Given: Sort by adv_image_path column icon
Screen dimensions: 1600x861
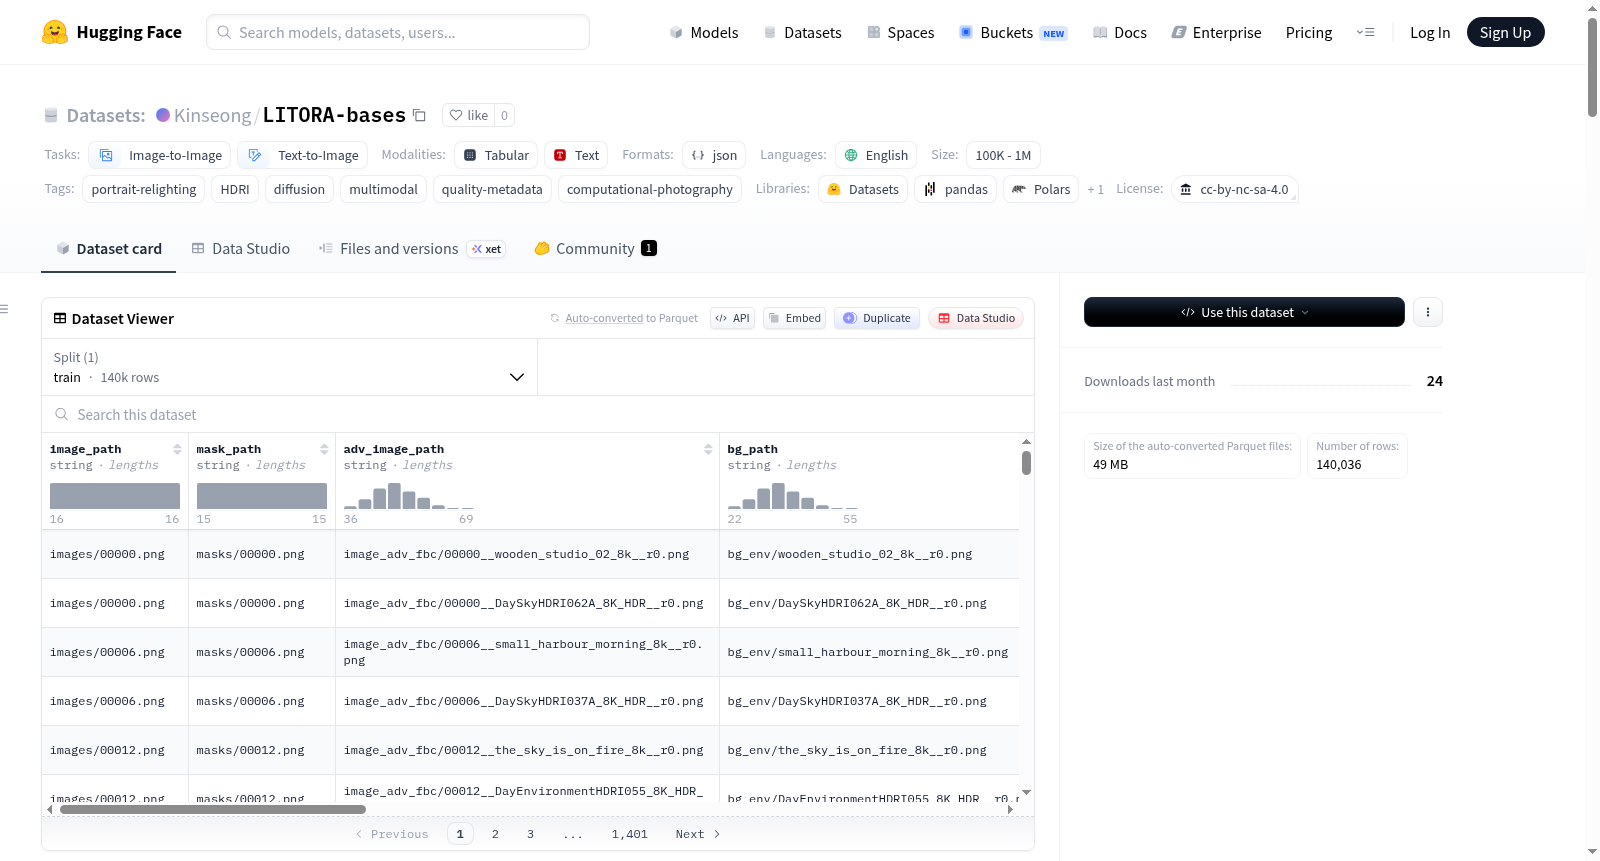Looking at the screenshot, I should click(708, 449).
